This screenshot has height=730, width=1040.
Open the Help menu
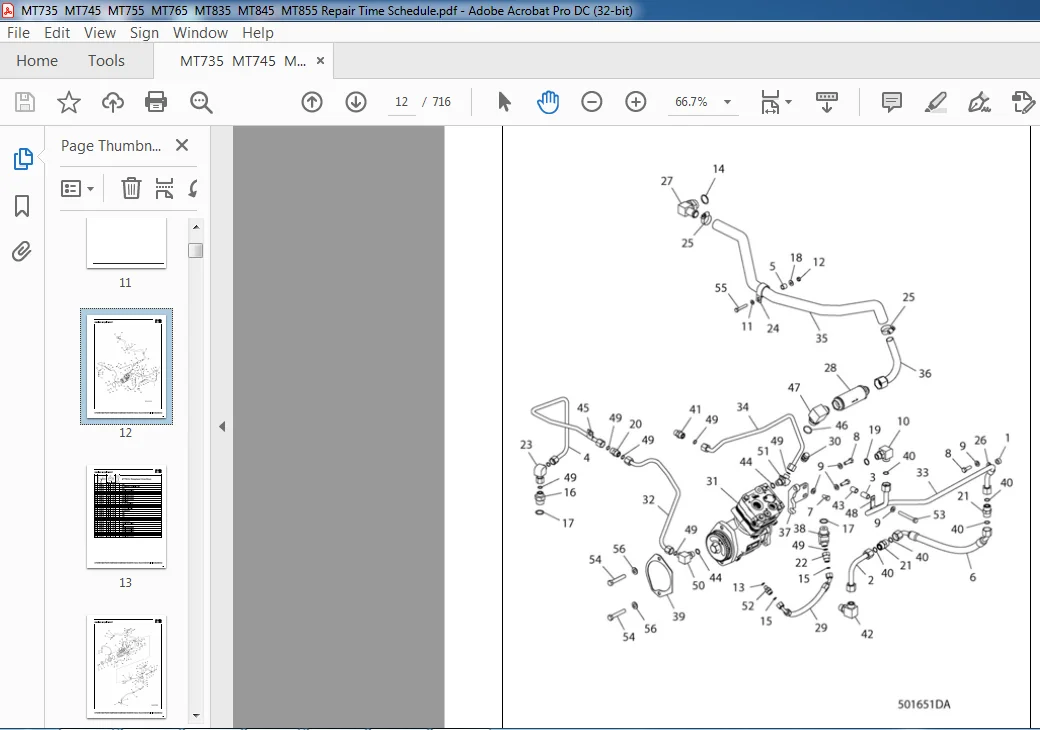[x=257, y=32]
